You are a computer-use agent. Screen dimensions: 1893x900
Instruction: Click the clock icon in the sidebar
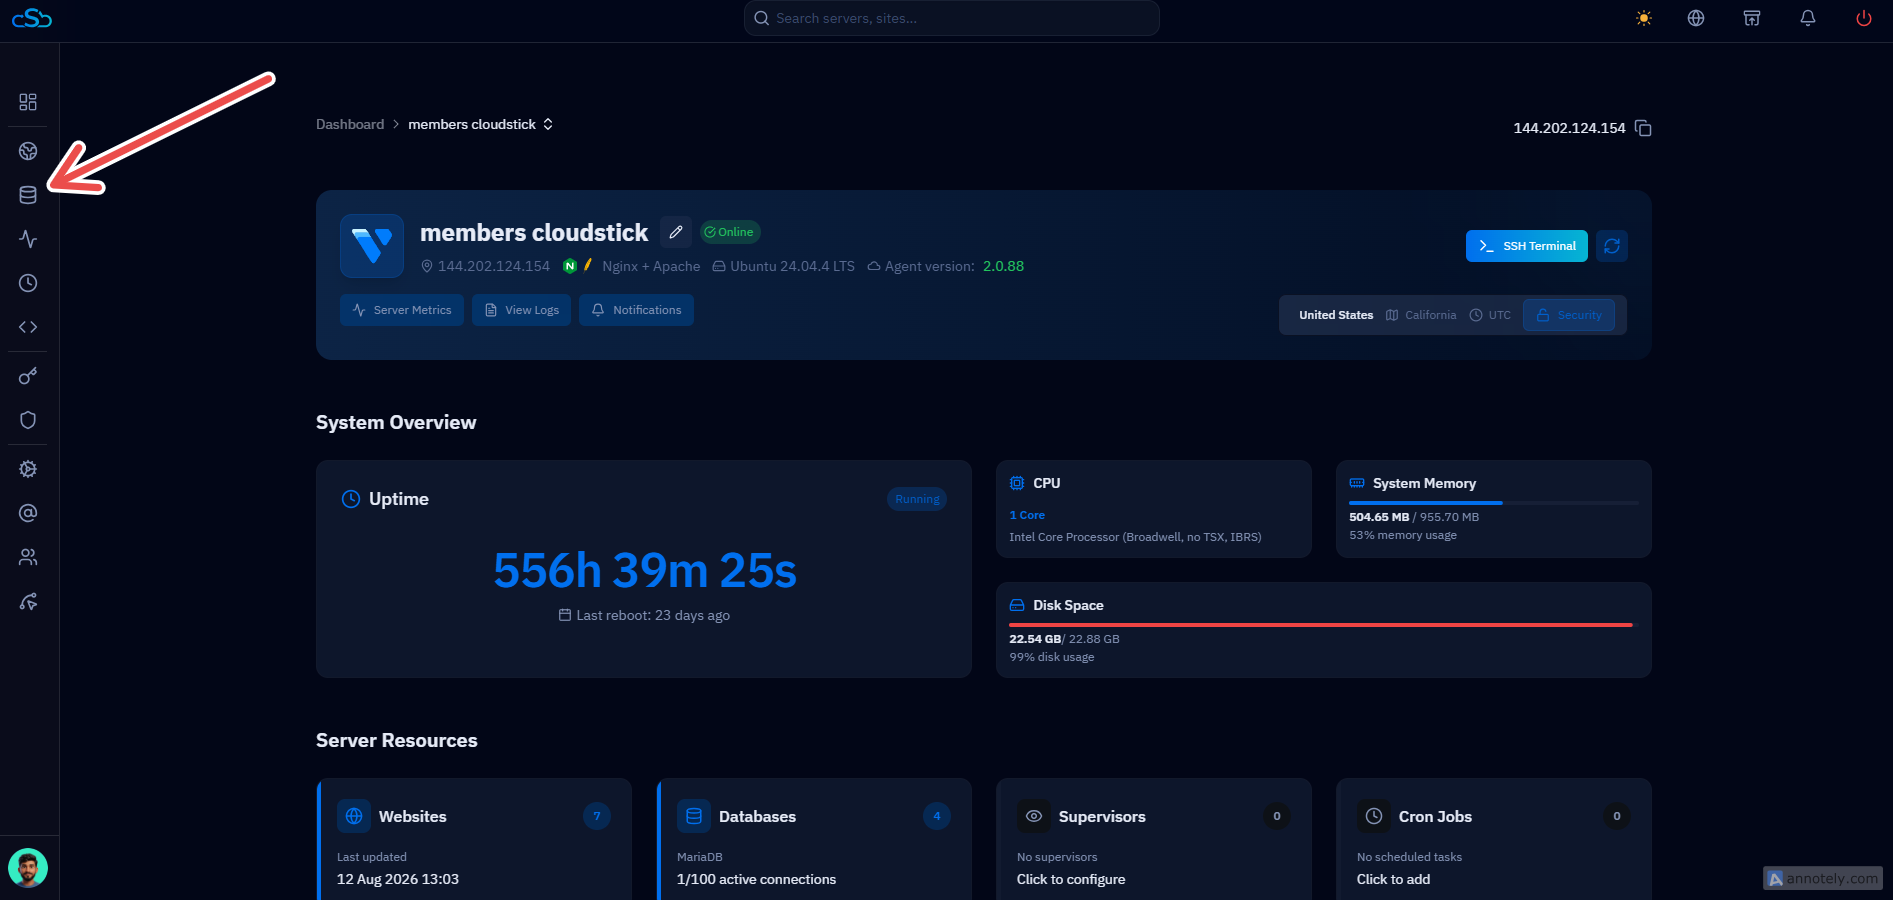coord(28,283)
